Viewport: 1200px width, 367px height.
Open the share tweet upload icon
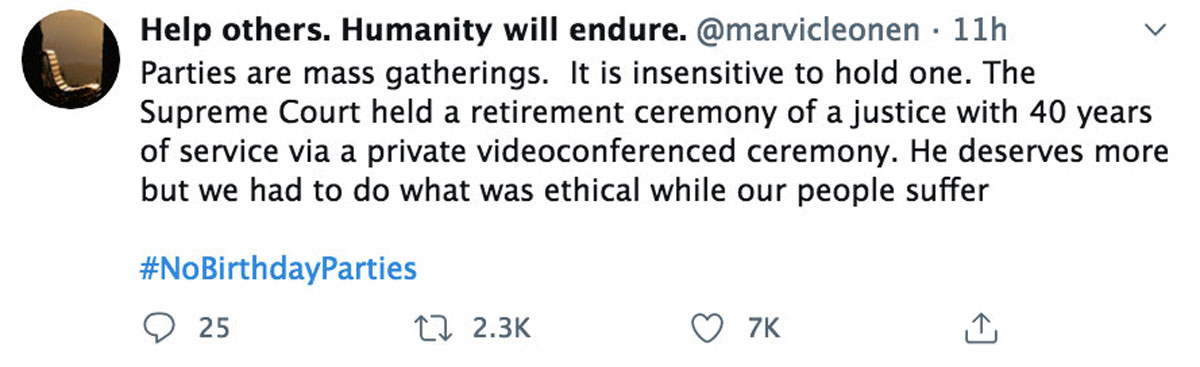(x=981, y=327)
